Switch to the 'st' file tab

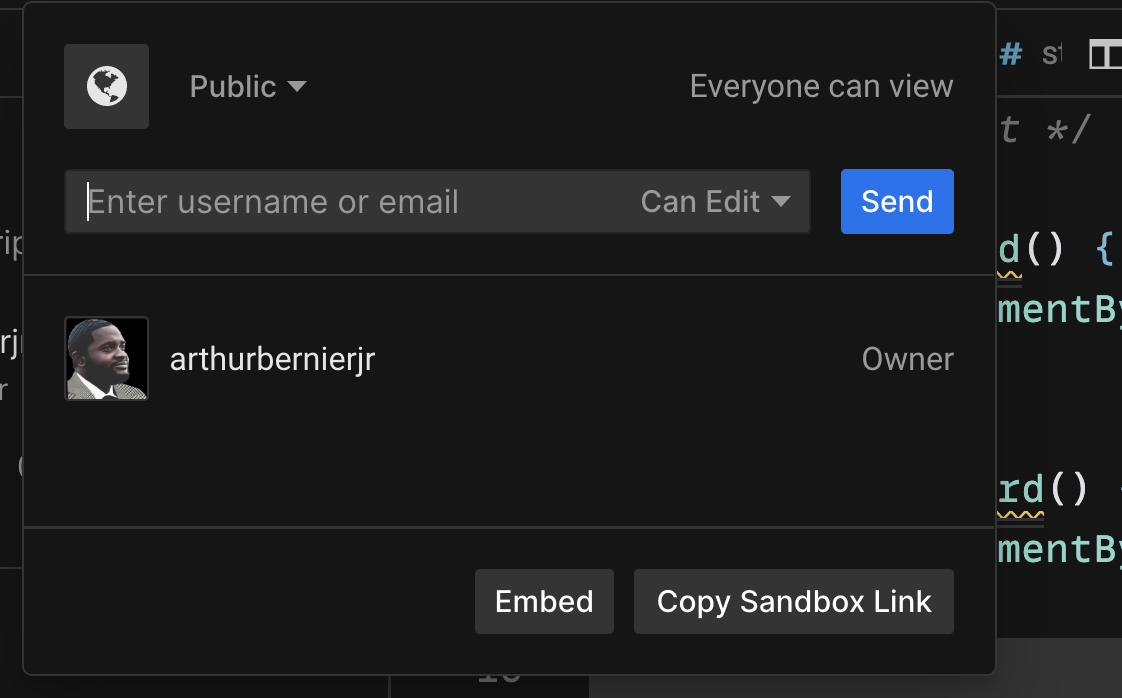pos(1051,54)
